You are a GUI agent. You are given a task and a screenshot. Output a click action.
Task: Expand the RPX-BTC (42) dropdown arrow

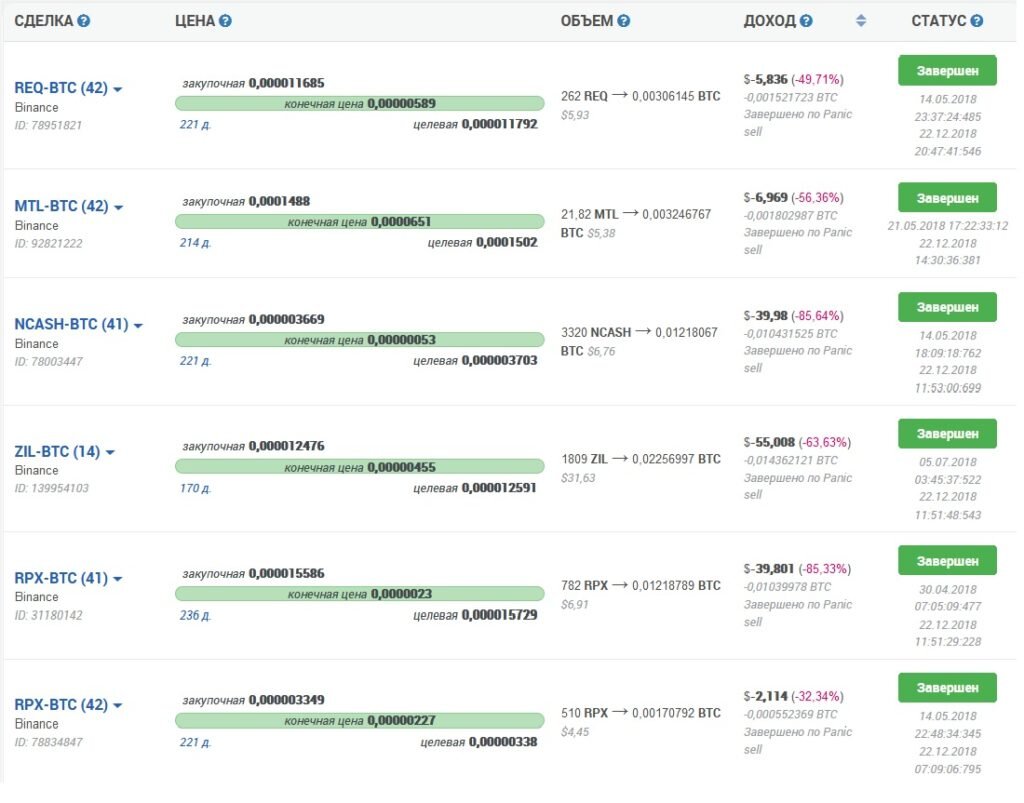coord(118,706)
